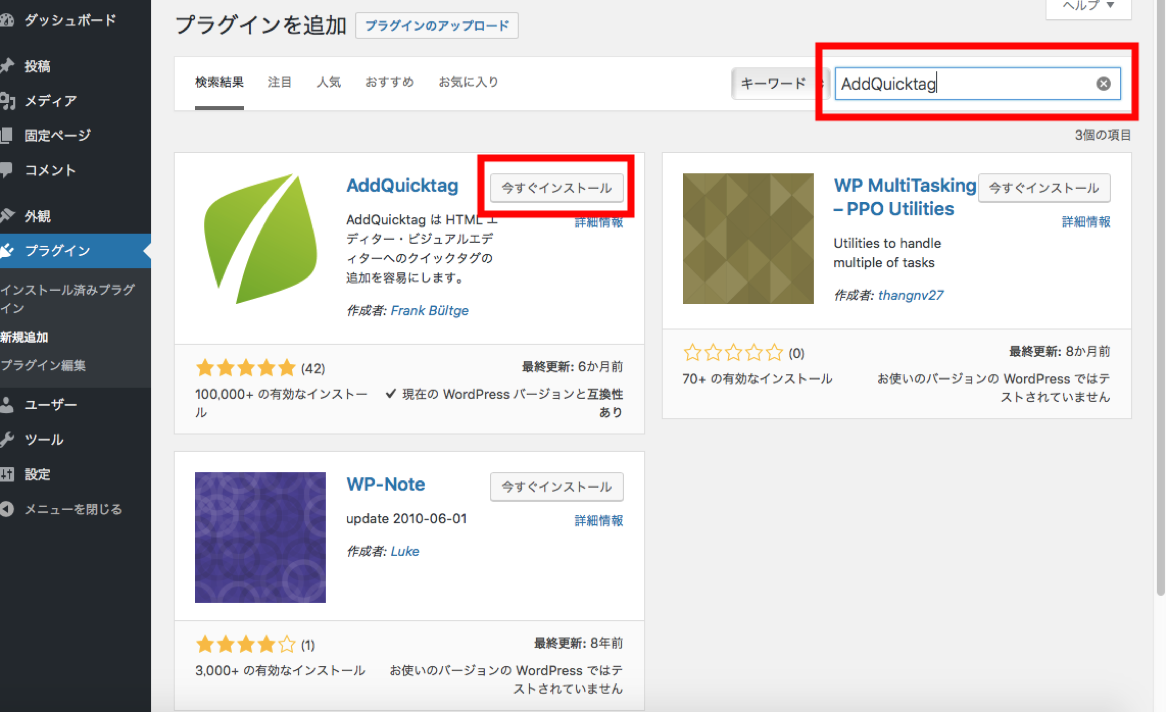
Task: Click メニューを閉じる to collapse sidebar
Action: 73,509
